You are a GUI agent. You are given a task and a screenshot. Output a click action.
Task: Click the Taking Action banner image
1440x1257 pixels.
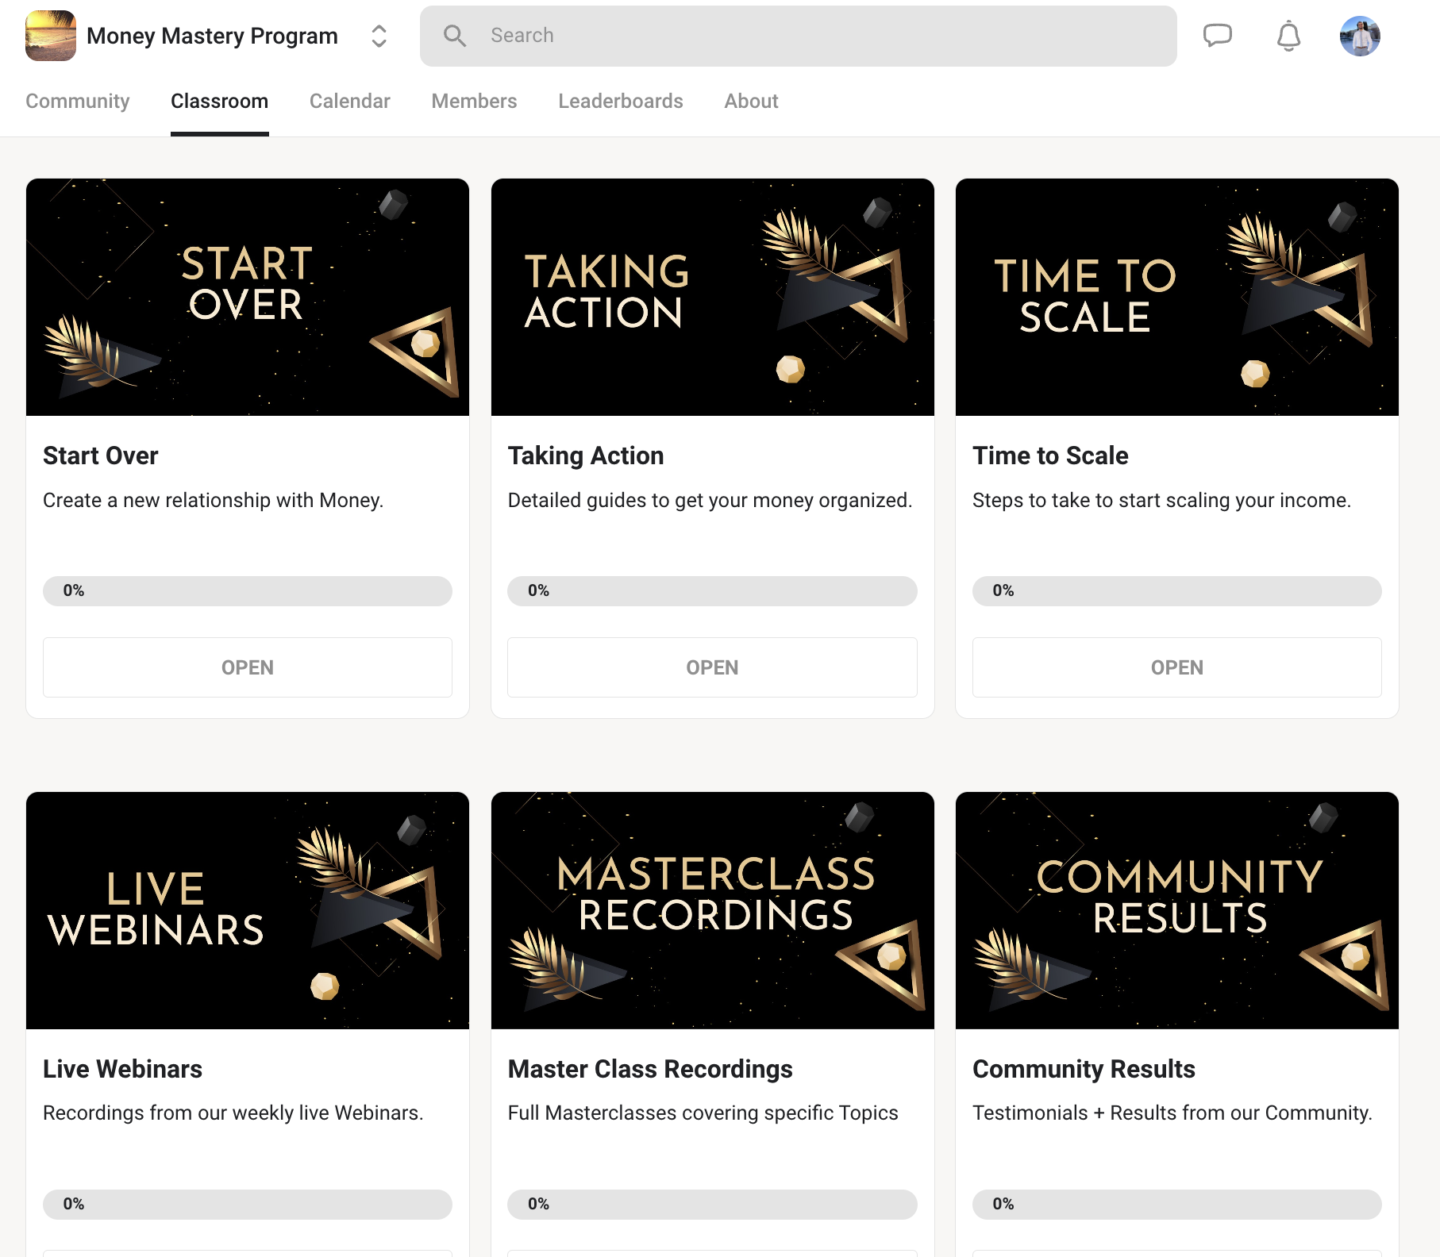tap(712, 297)
